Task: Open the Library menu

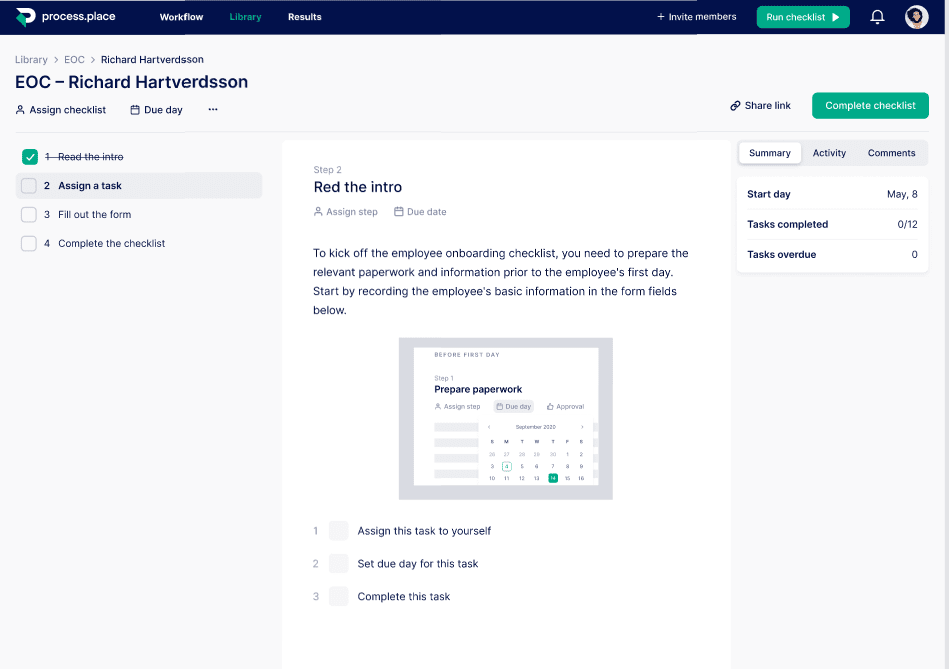Action: (245, 17)
